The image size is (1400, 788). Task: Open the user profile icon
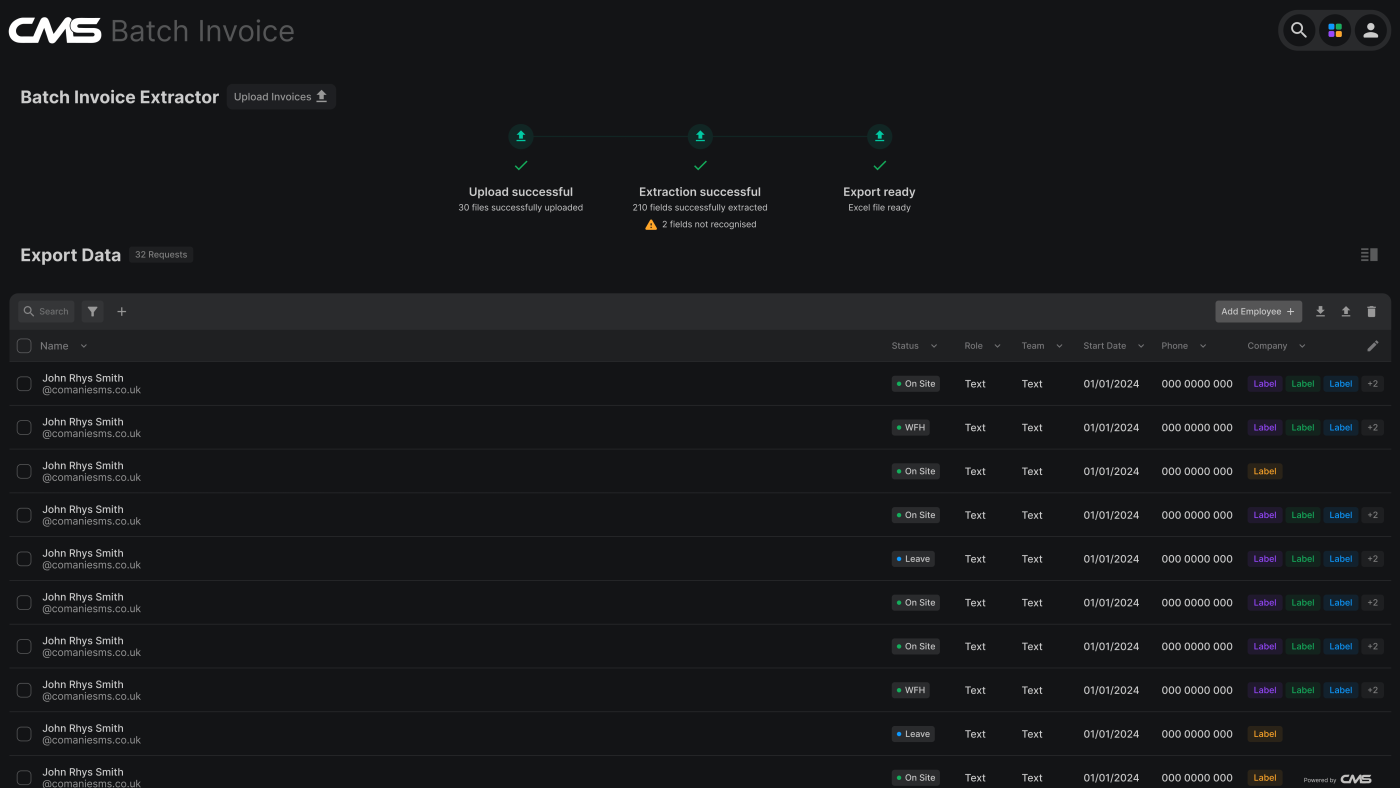pos(1369,30)
